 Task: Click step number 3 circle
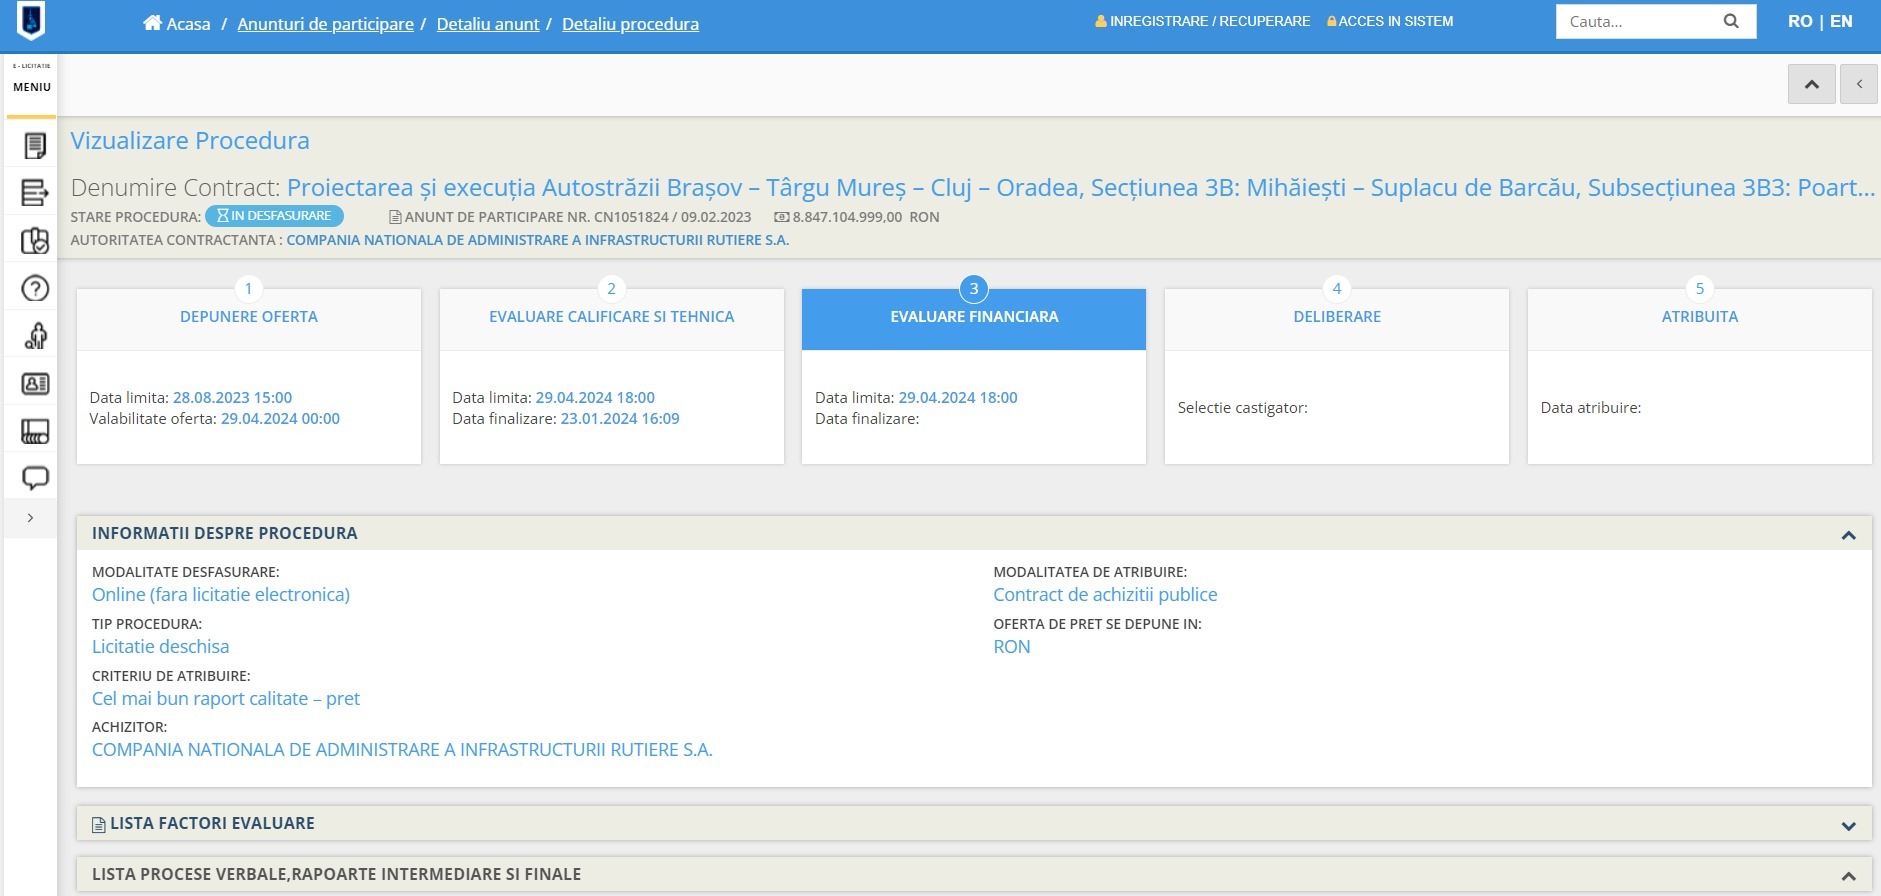pos(974,289)
